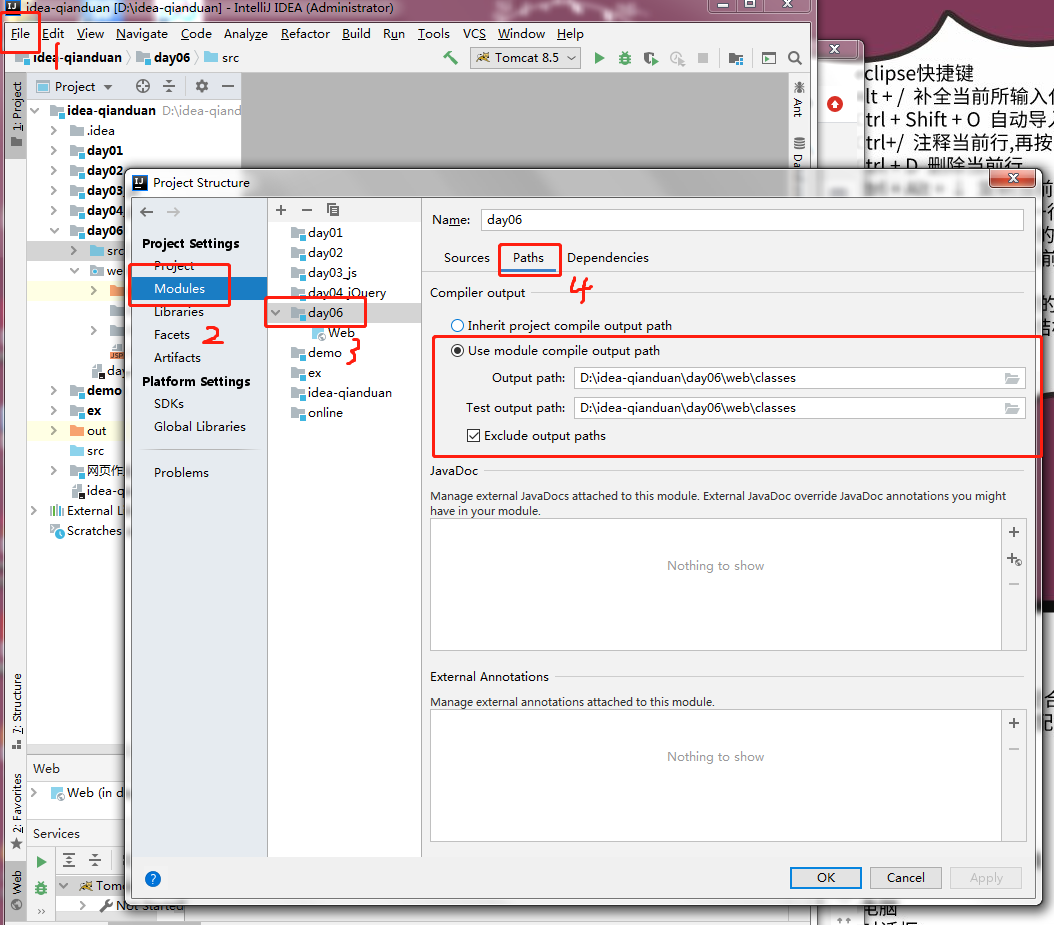Image resolution: width=1054 pixels, height=925 pixels.
Task: Expand the demo folder in project tree
Action: tap(53, 391)
